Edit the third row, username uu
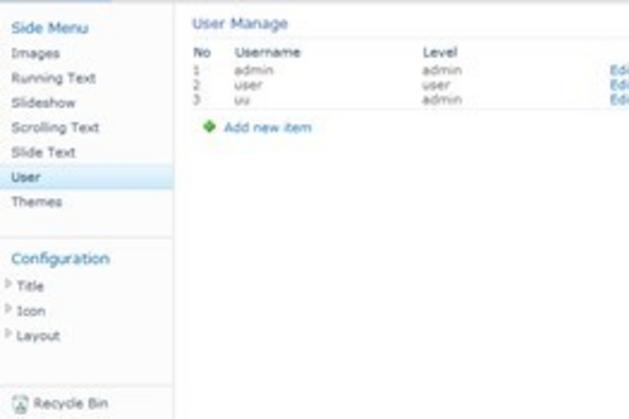 coord(619,99)
